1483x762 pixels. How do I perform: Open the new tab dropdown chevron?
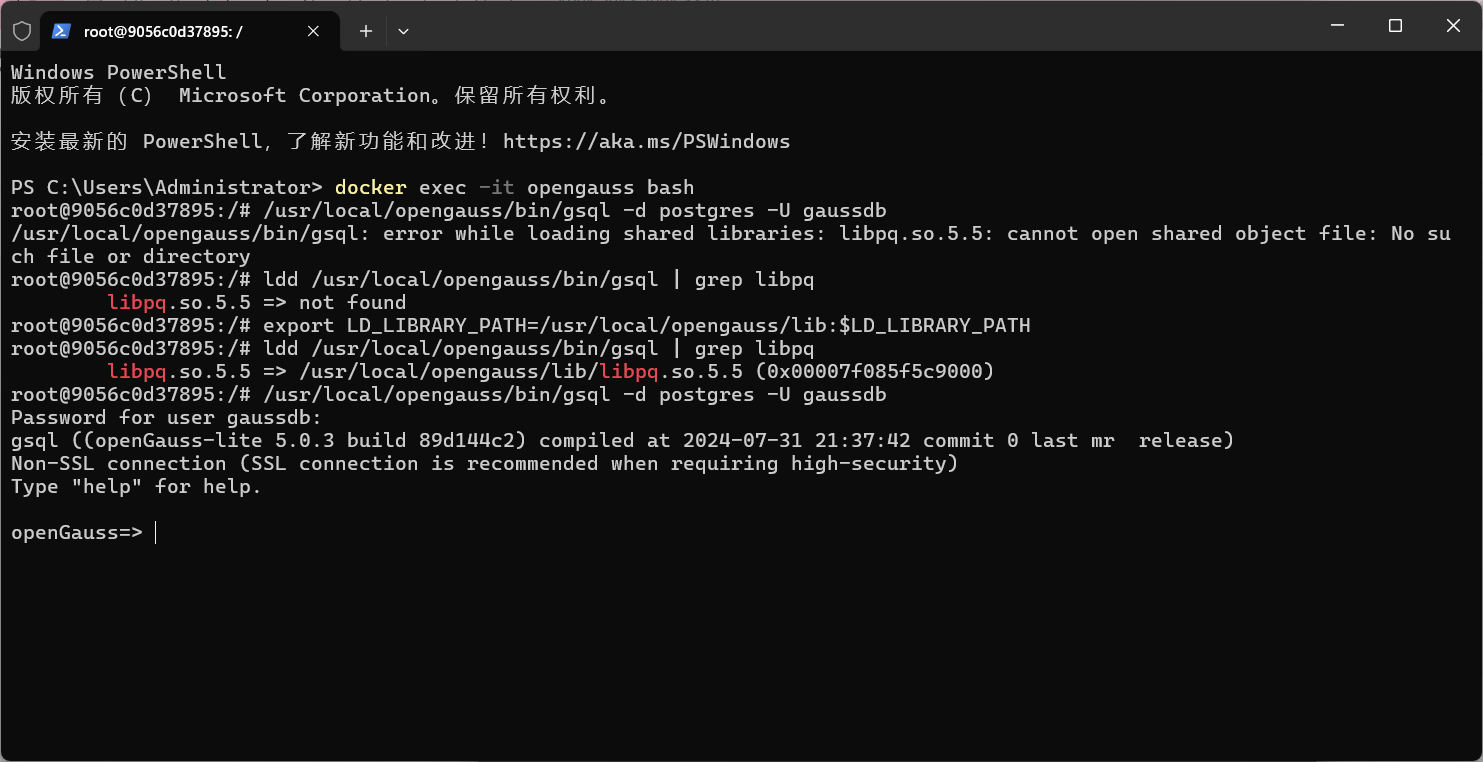404,31
